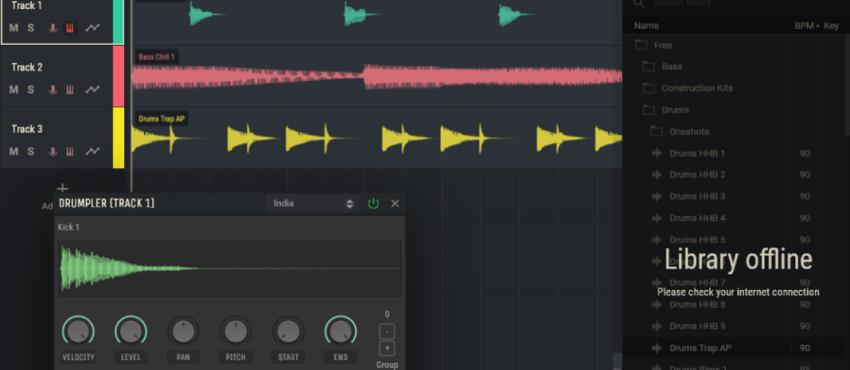Solo Track 1
Image resolution: width=850 pixels, height=370 pixels.
click(31, 28)
